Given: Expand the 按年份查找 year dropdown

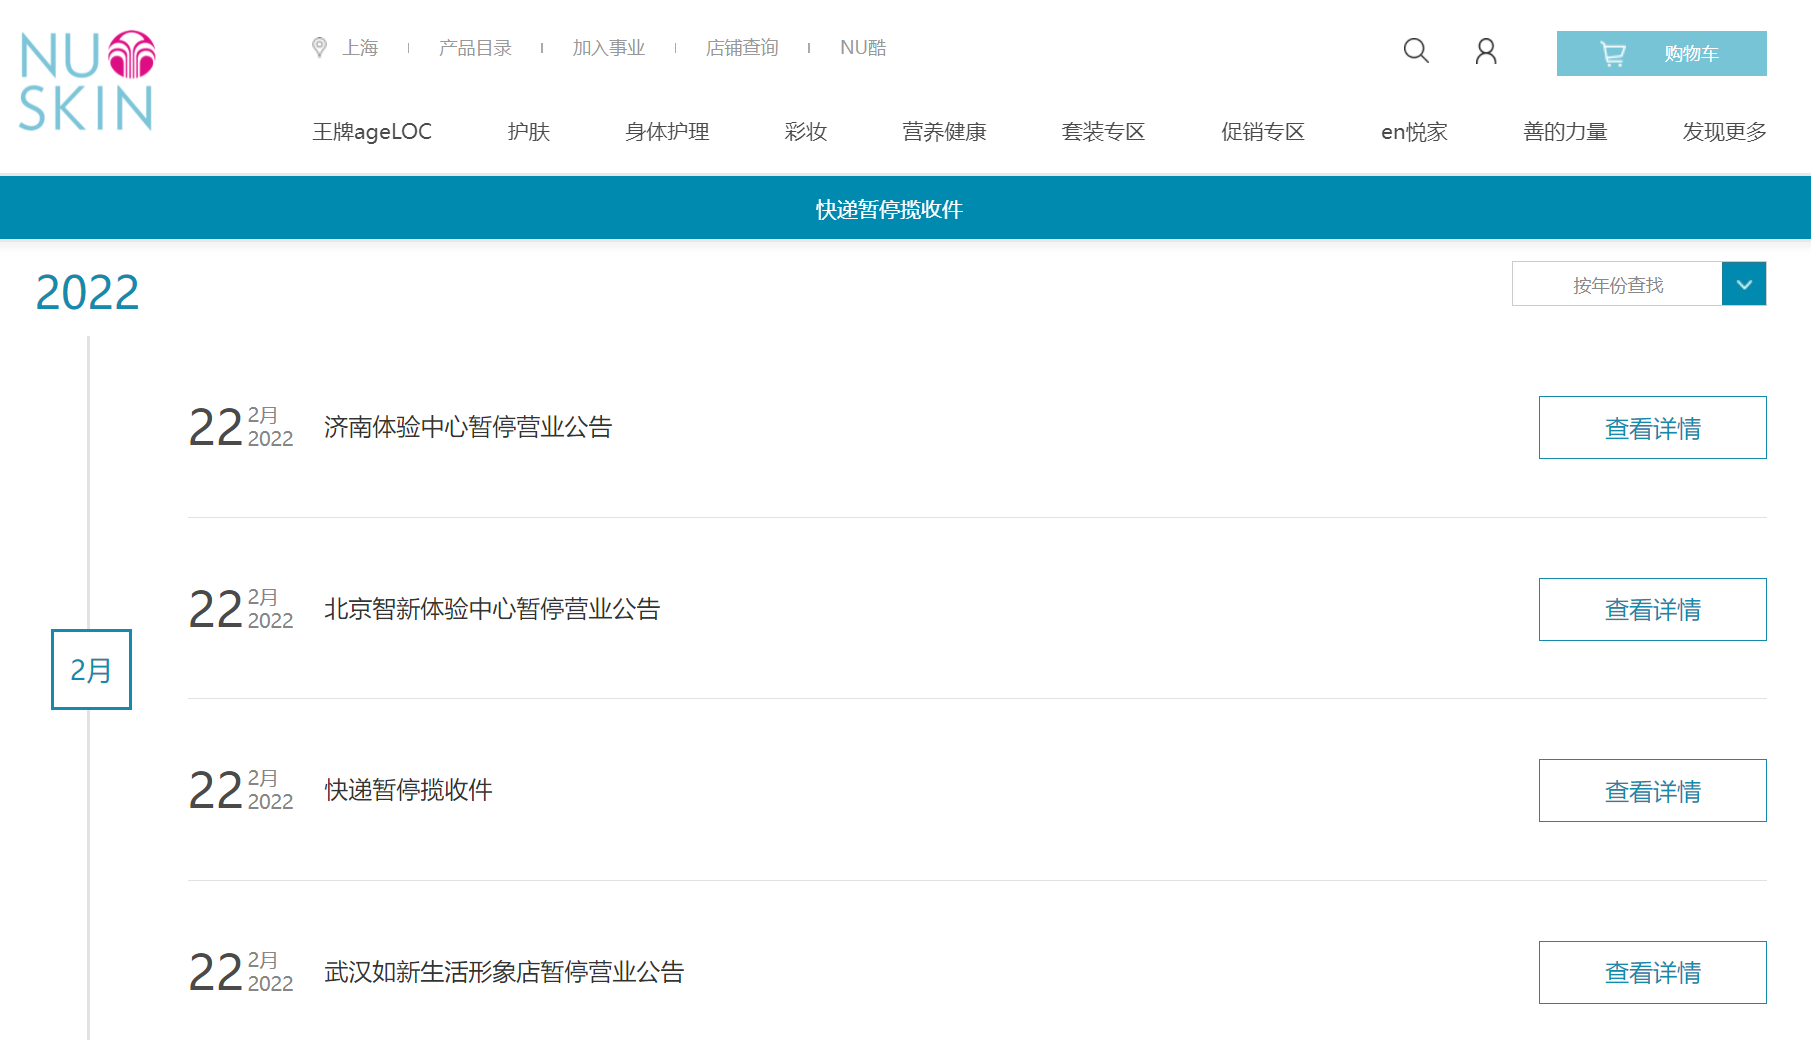Looking at the screenshot, I should coord(1618,284).
